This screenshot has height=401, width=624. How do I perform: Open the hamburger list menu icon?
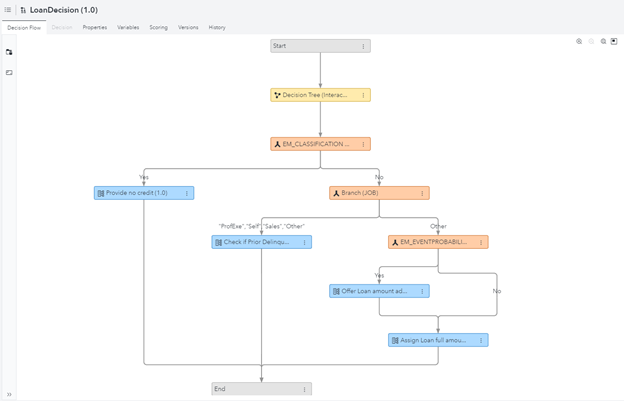(8, 9)
